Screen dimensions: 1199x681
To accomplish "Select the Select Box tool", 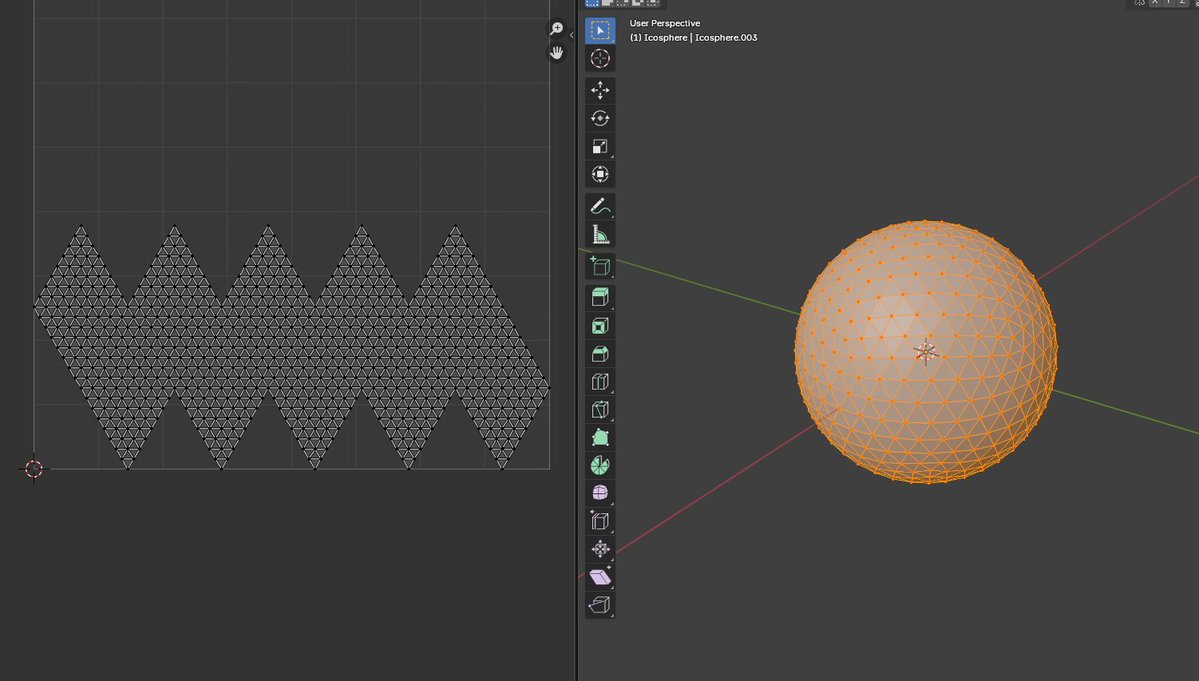I will pos(600,31).
